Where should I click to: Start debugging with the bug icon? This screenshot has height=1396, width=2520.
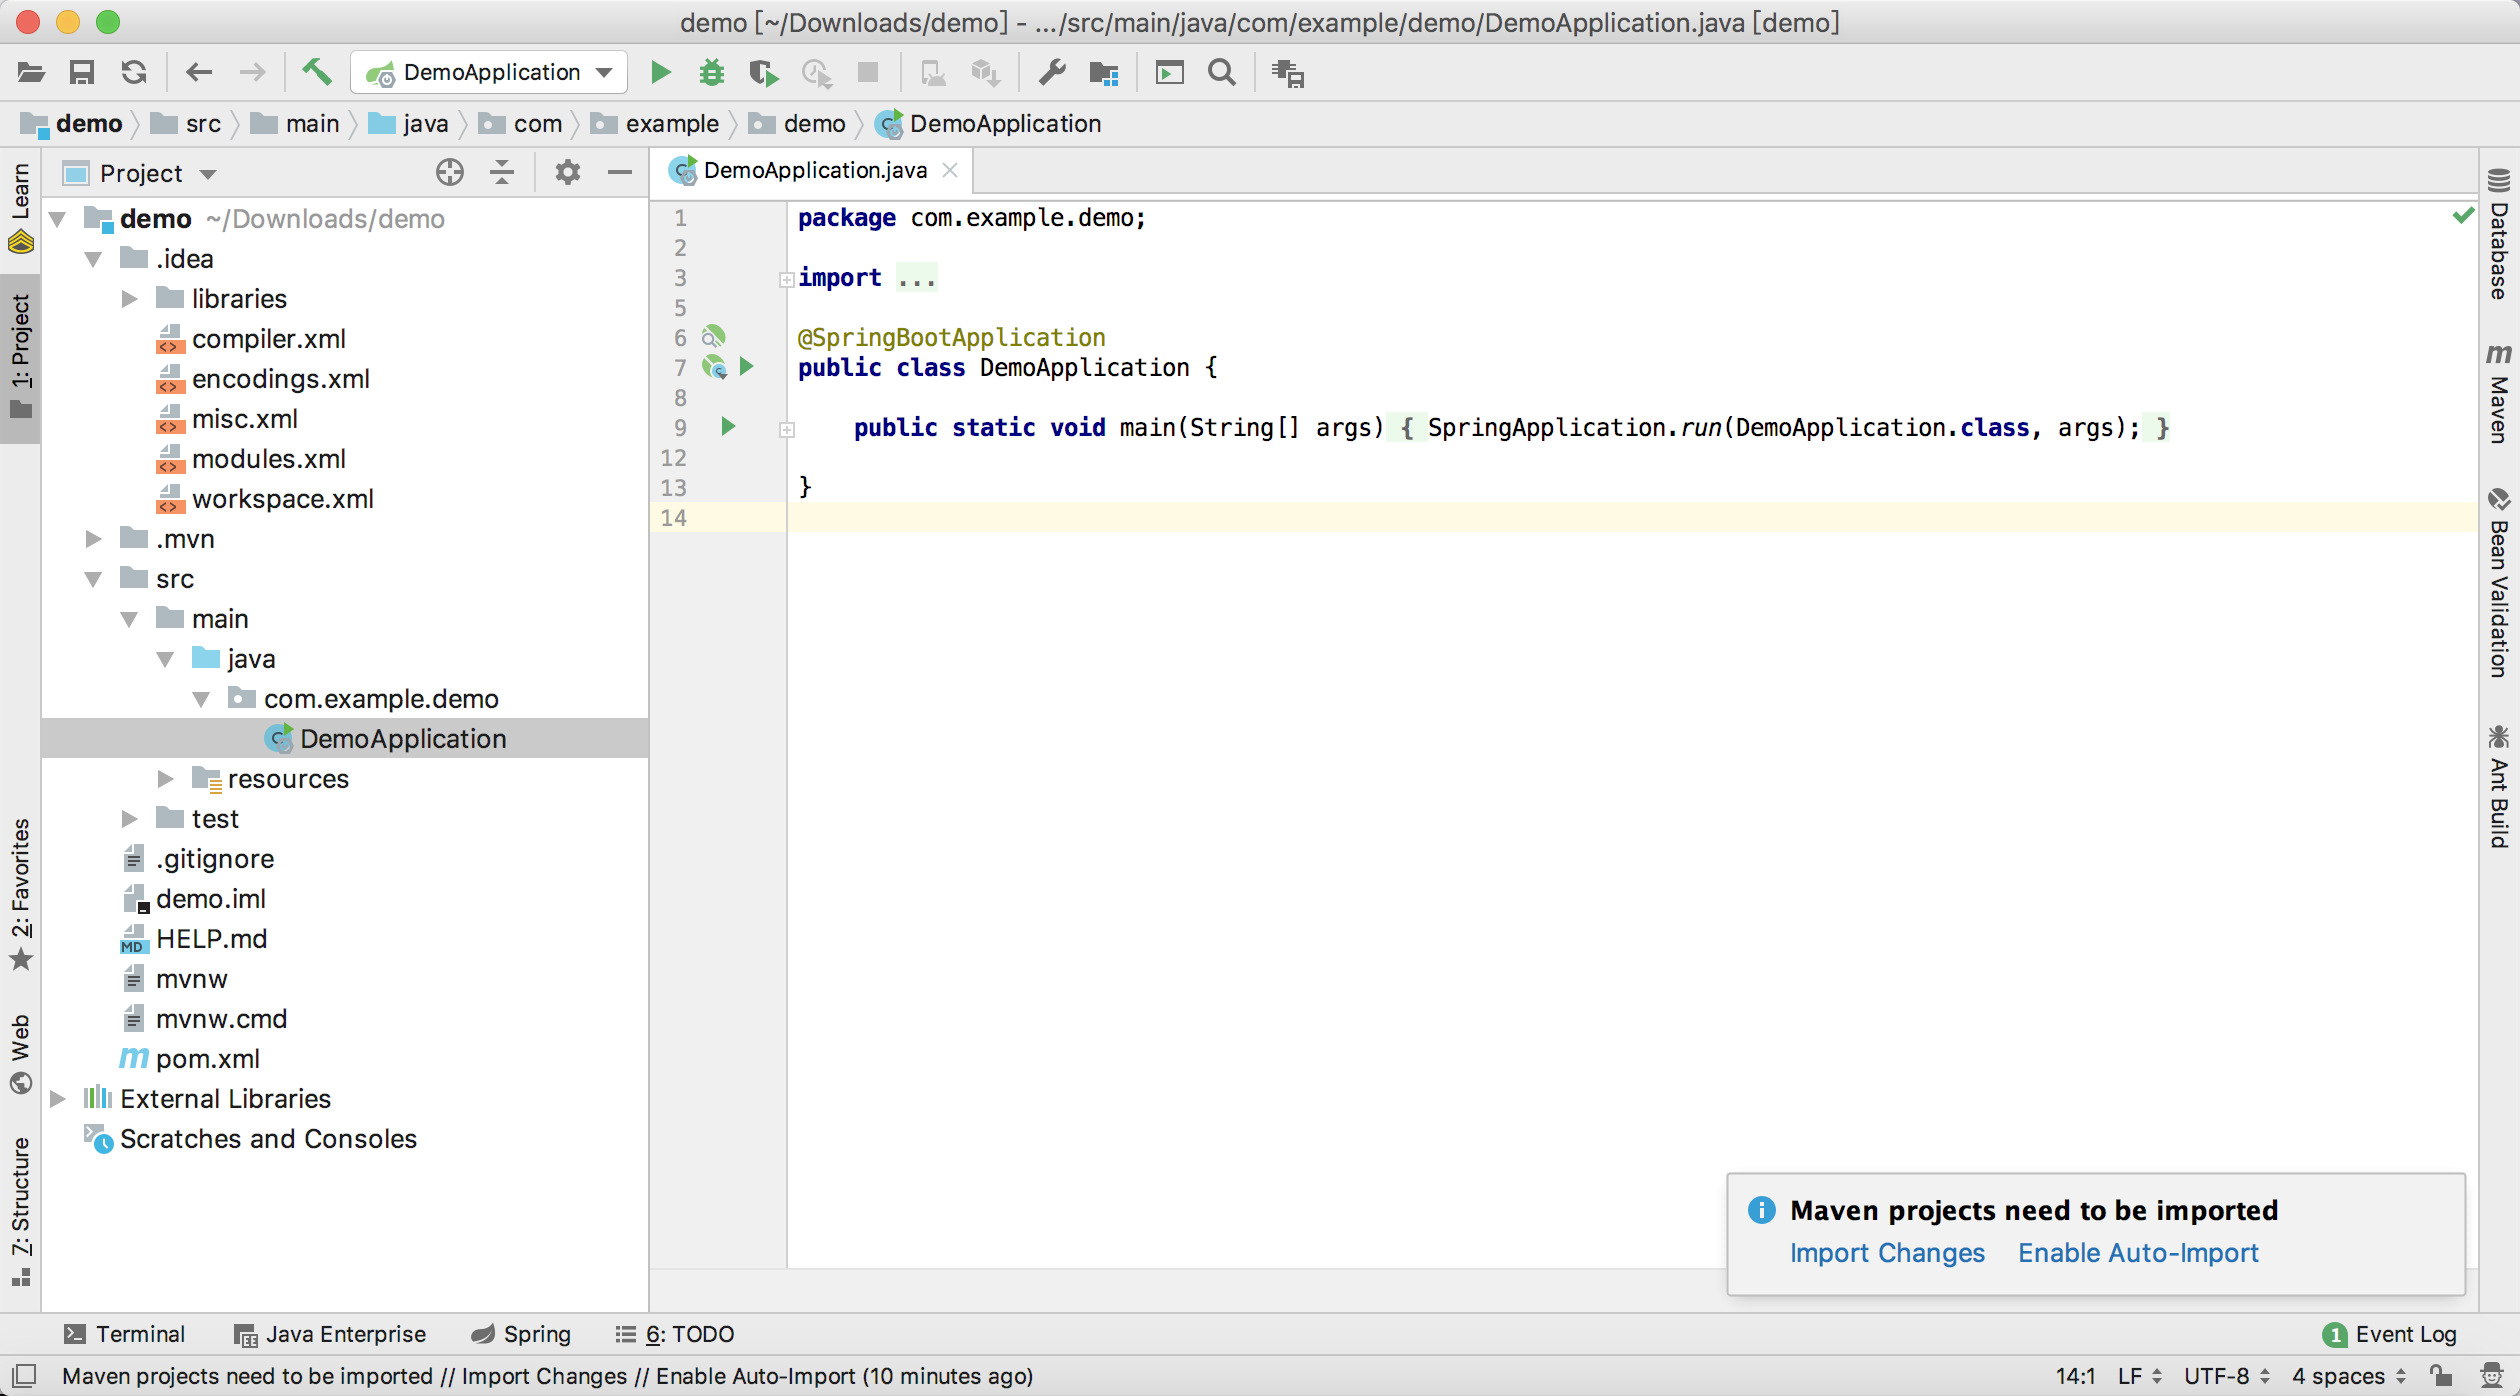712,72
